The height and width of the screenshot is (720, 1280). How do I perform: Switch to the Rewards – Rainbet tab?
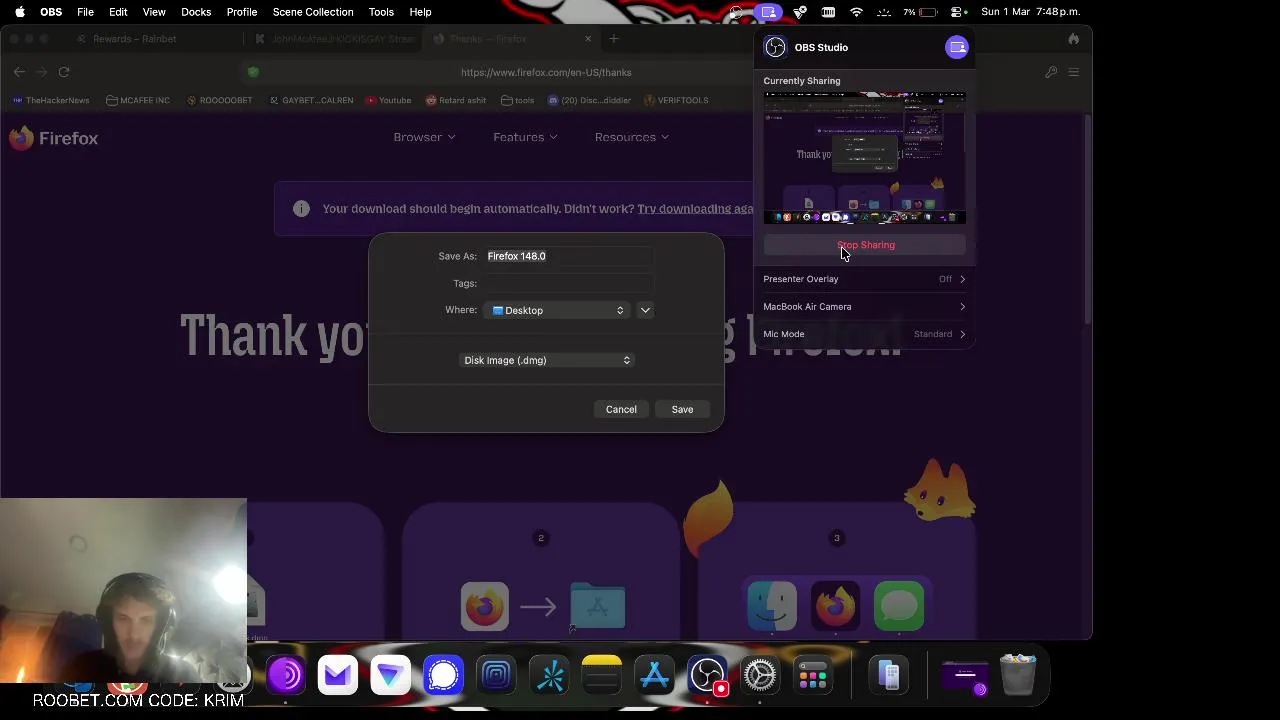(x=134, y=39)
